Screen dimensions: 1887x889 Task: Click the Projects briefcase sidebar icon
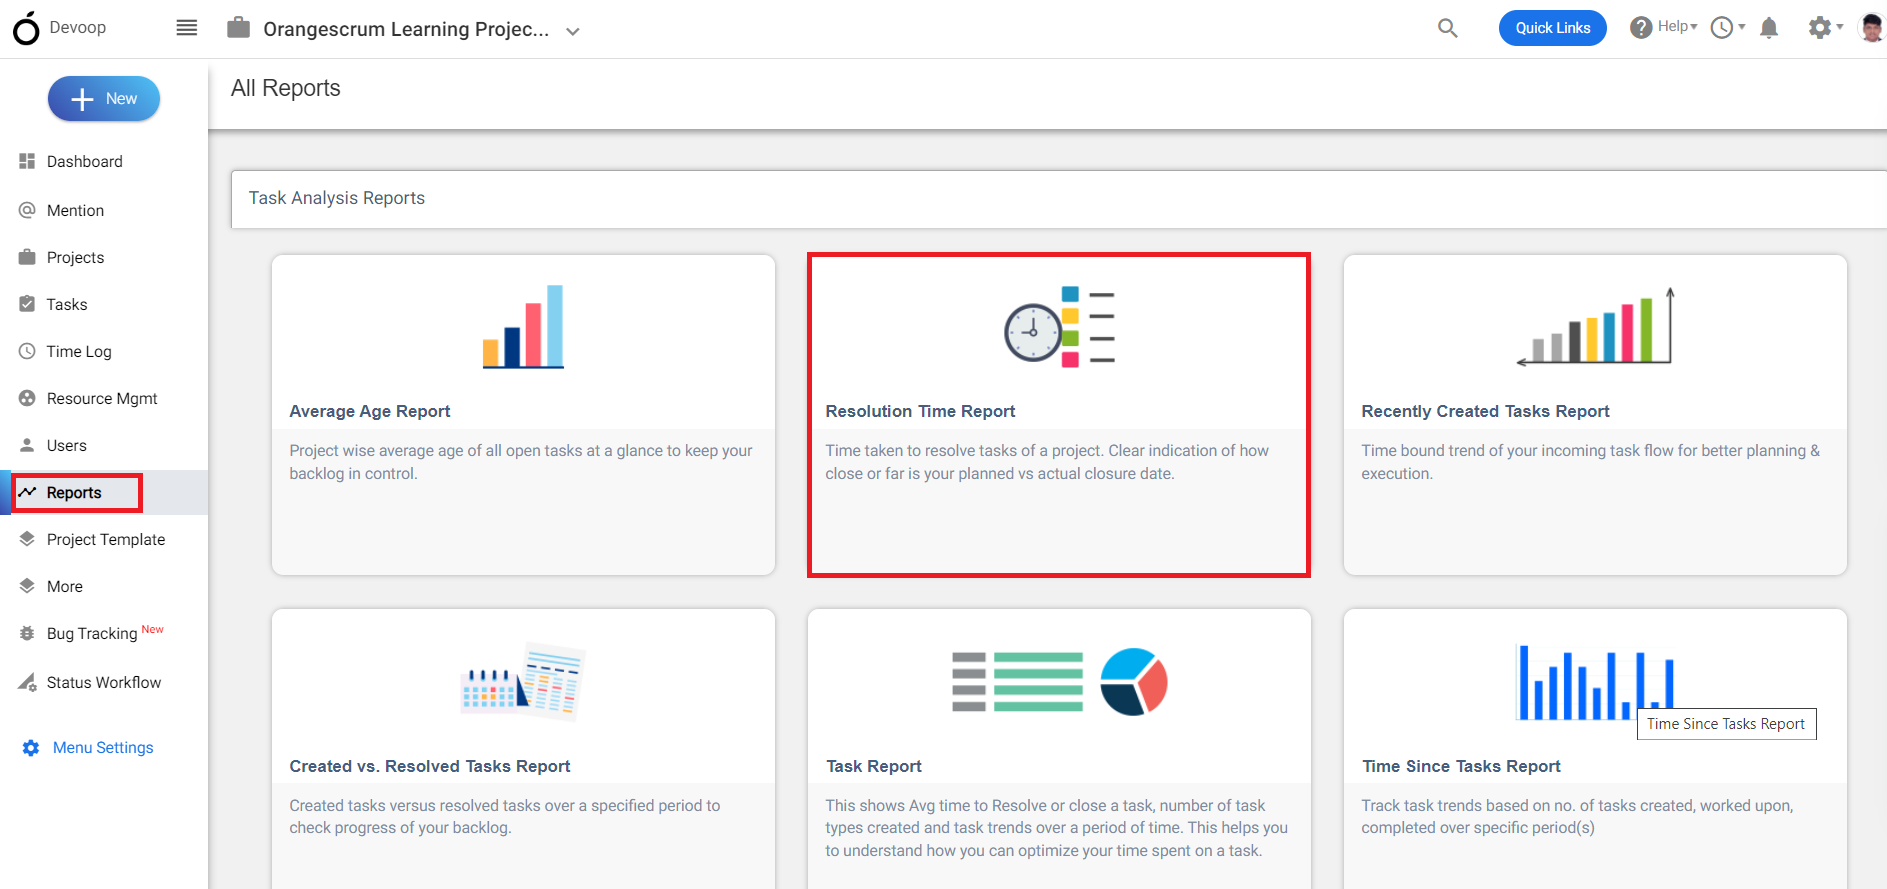[27, 257]
